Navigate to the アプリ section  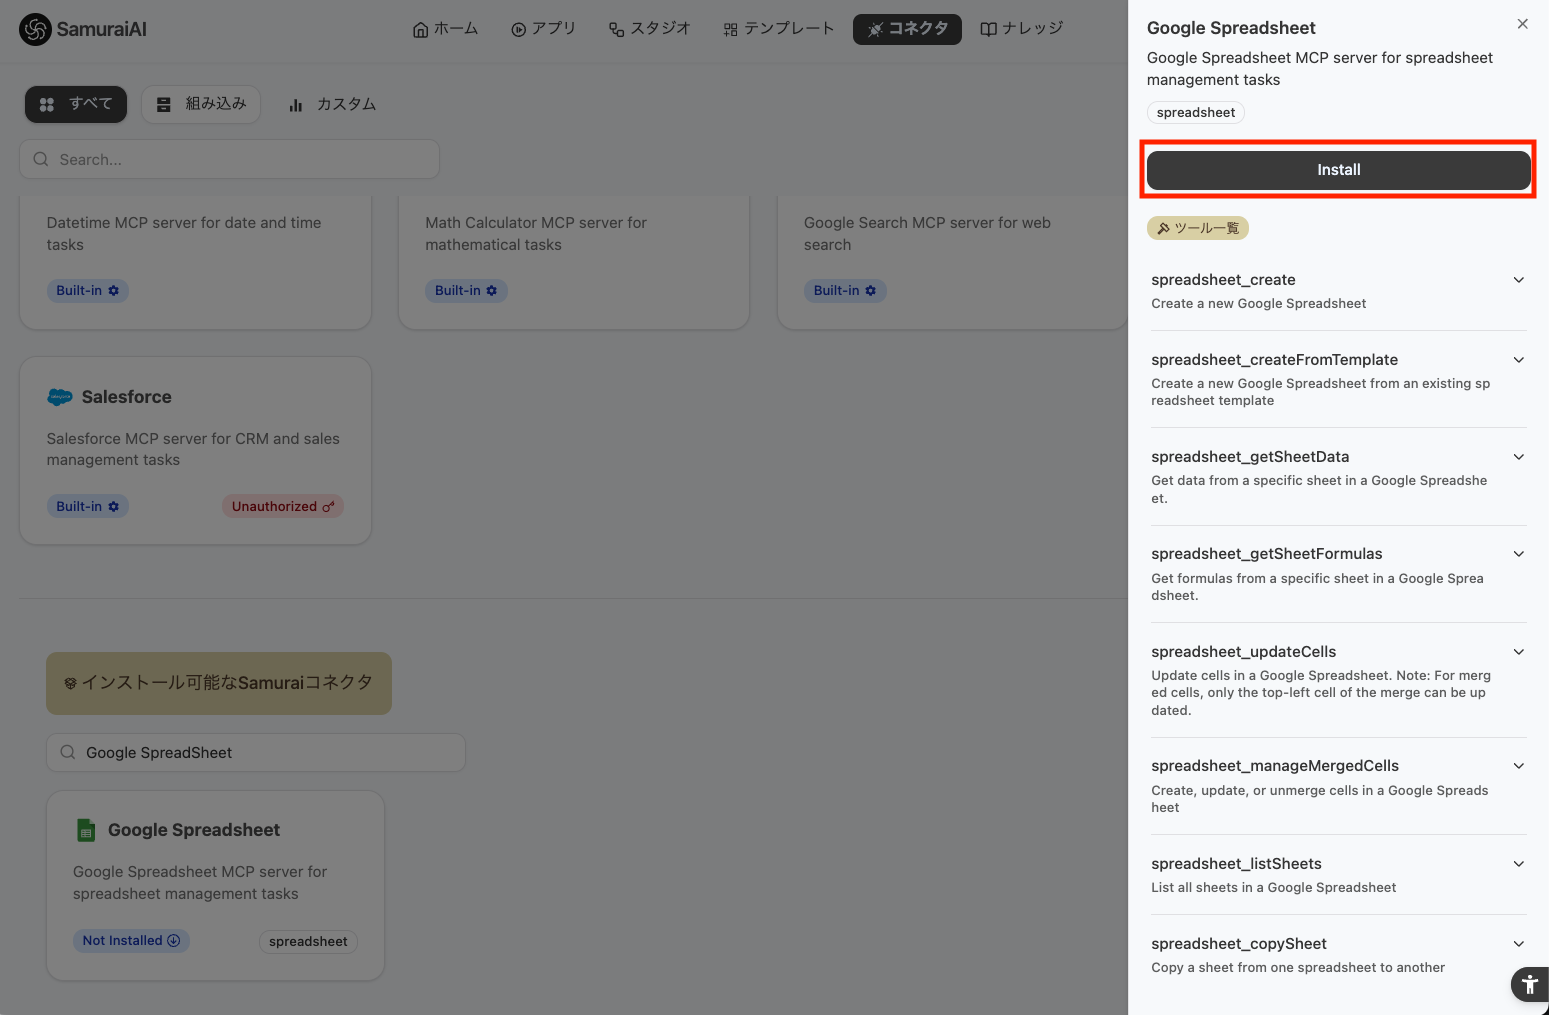pos(543,29)
